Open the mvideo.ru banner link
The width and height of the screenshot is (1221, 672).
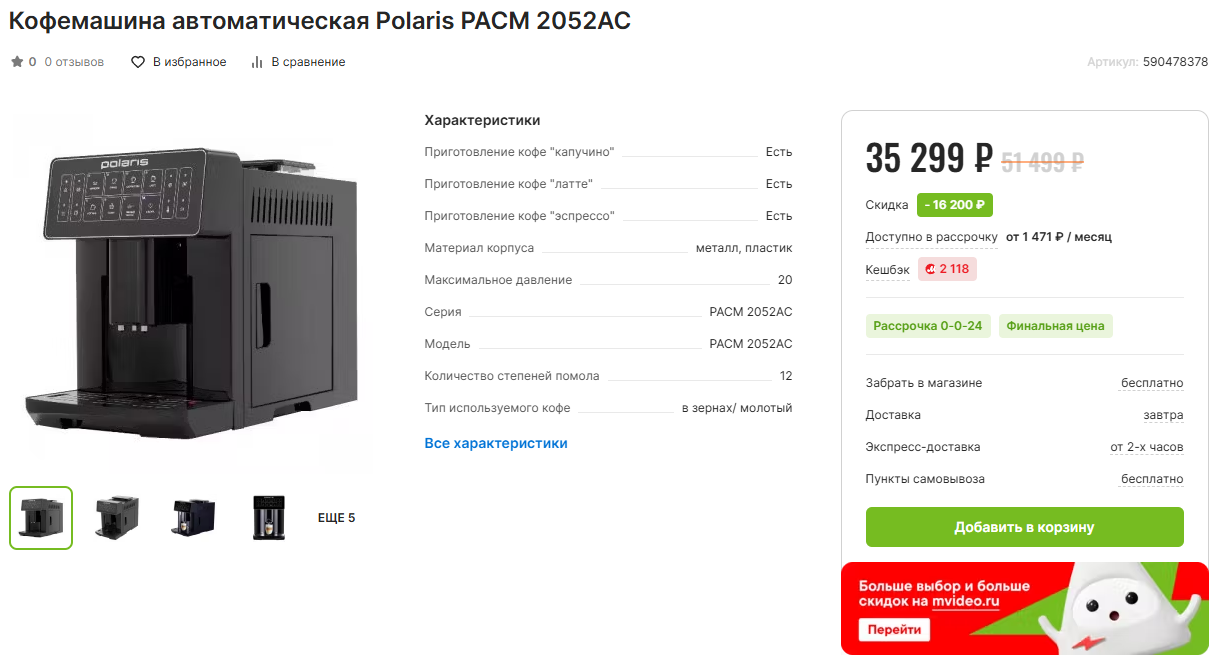point(966,601)
